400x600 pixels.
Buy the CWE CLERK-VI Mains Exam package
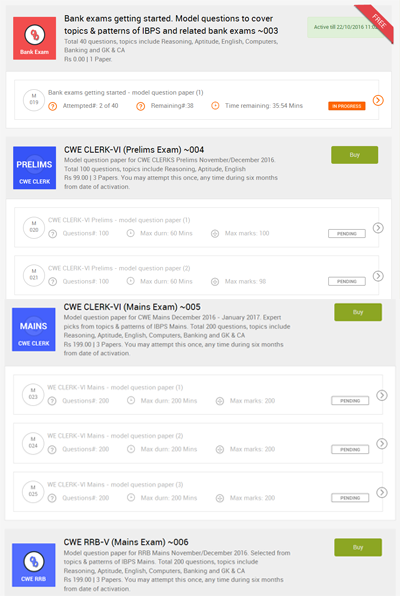358,312
